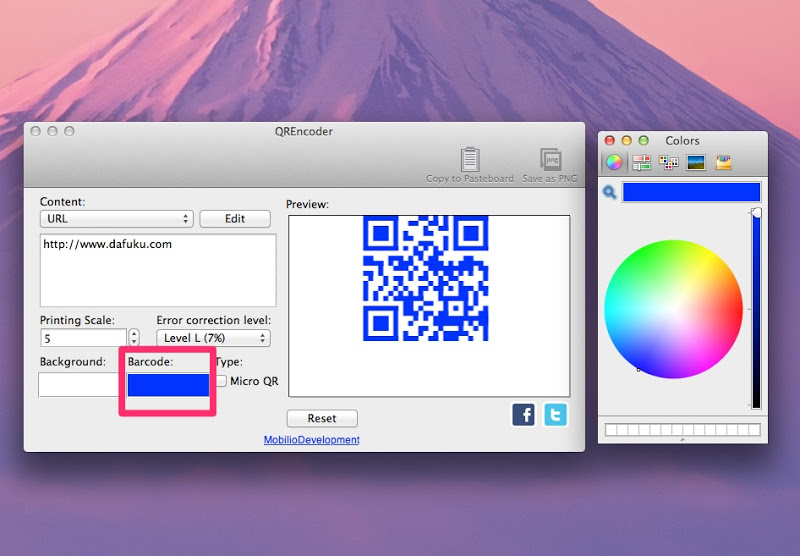This screenshot has width=800, height=556.
Task: Click the white Background color well
Action: click(79, 385)
